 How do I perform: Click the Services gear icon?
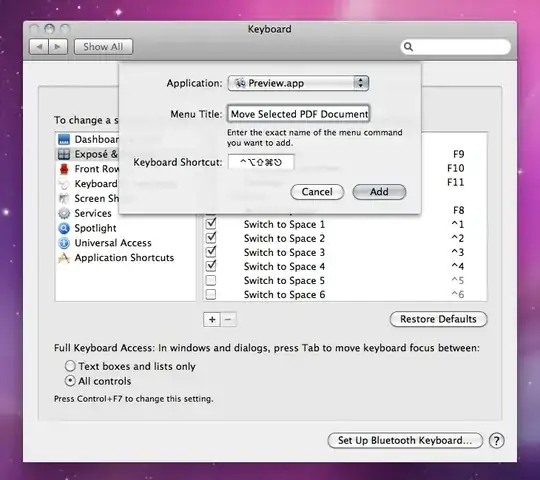[64, 213]
